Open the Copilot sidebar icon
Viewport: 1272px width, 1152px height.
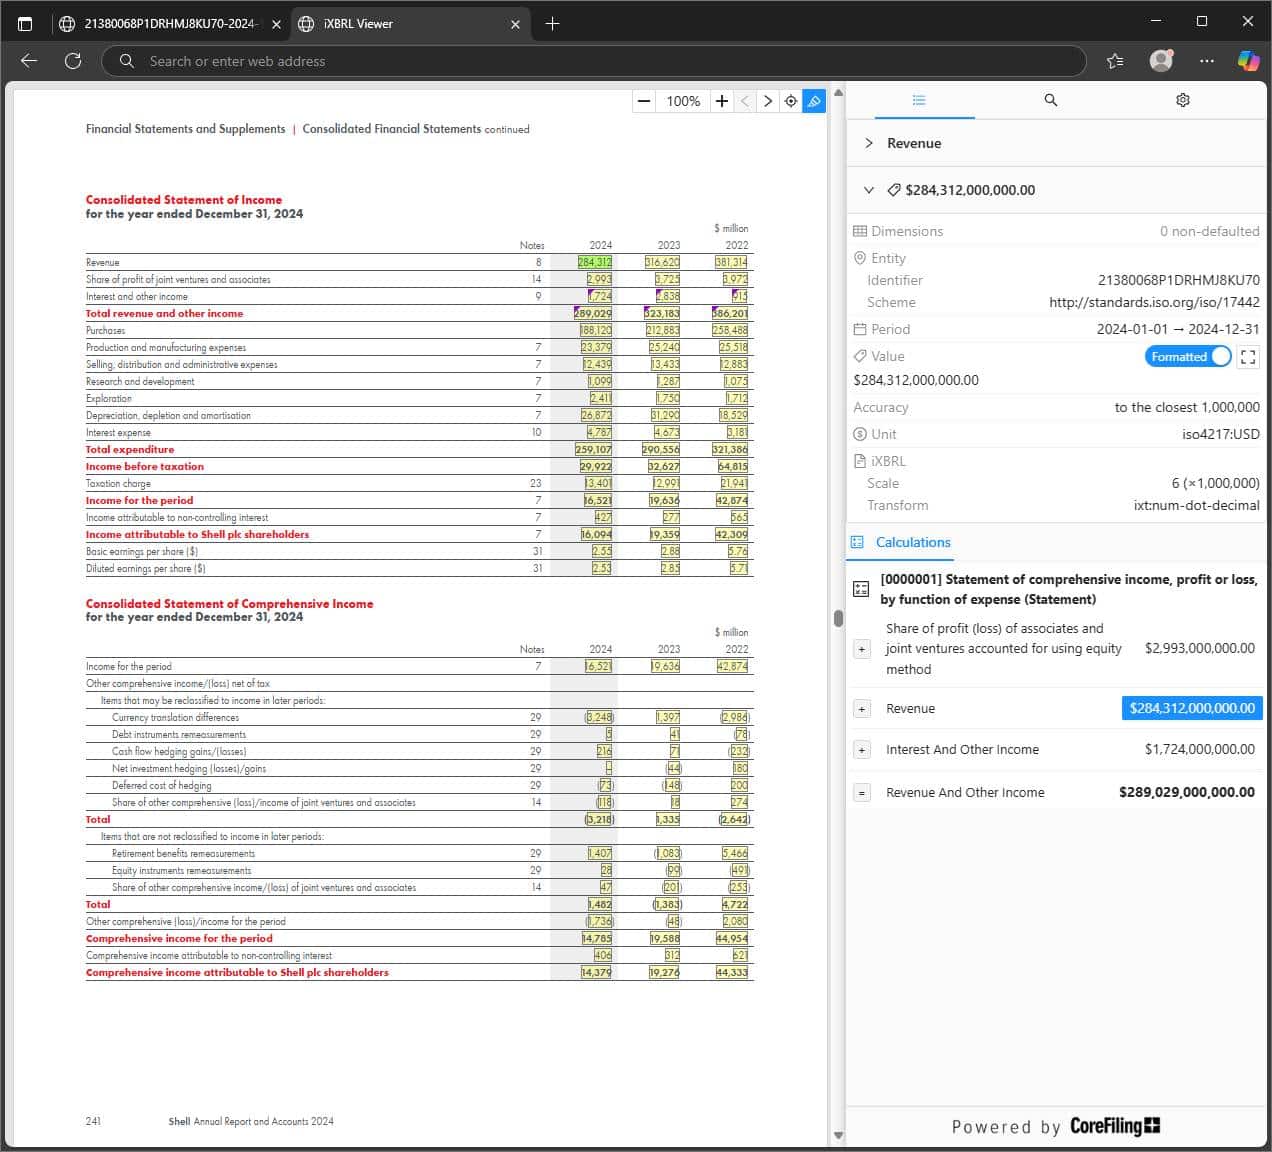(1249, 61)
